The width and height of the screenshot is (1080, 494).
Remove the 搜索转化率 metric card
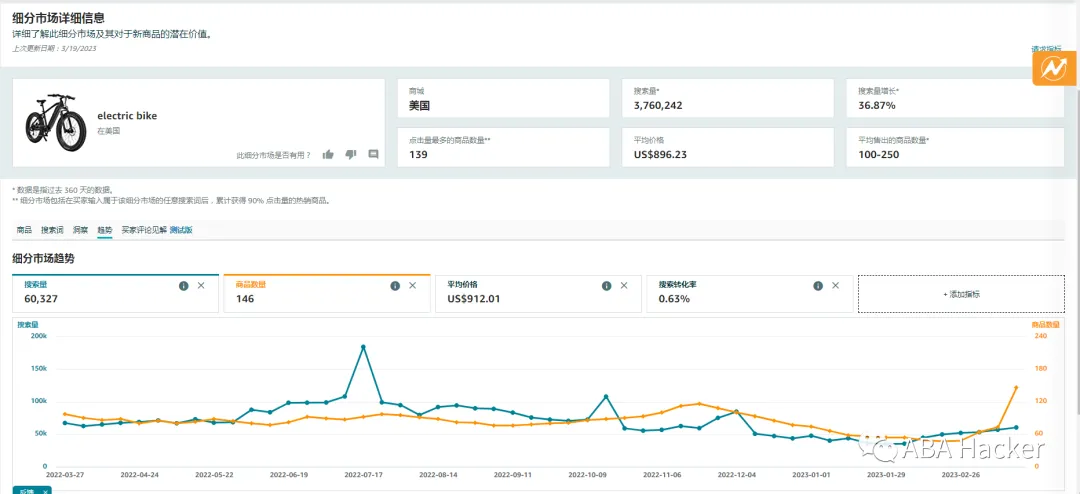[835, 285]
